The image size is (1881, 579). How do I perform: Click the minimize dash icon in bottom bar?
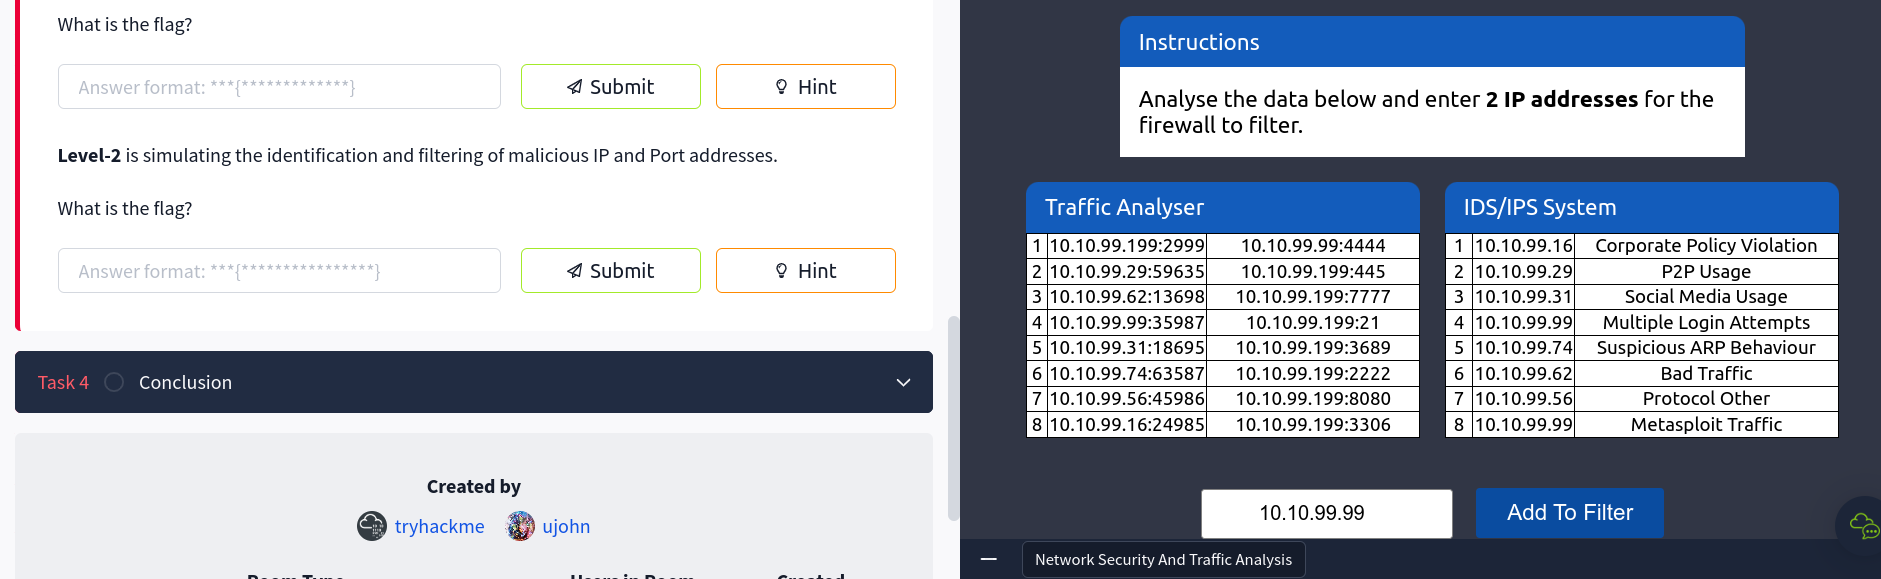pos(989,559)
